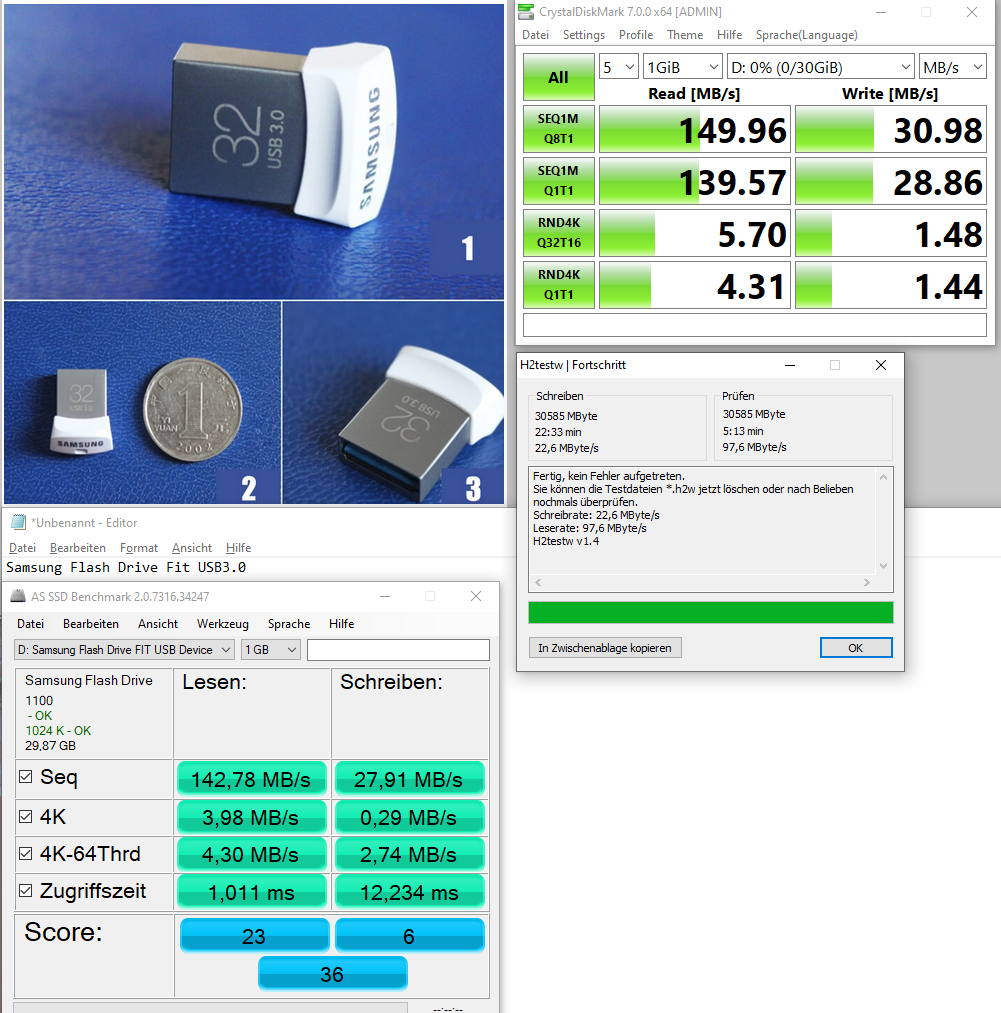The width and height of the screenshot is (1001, 1013).
Task: Open Ansicht menu in AS SSD Benchmark
Action: click(158, 623)
